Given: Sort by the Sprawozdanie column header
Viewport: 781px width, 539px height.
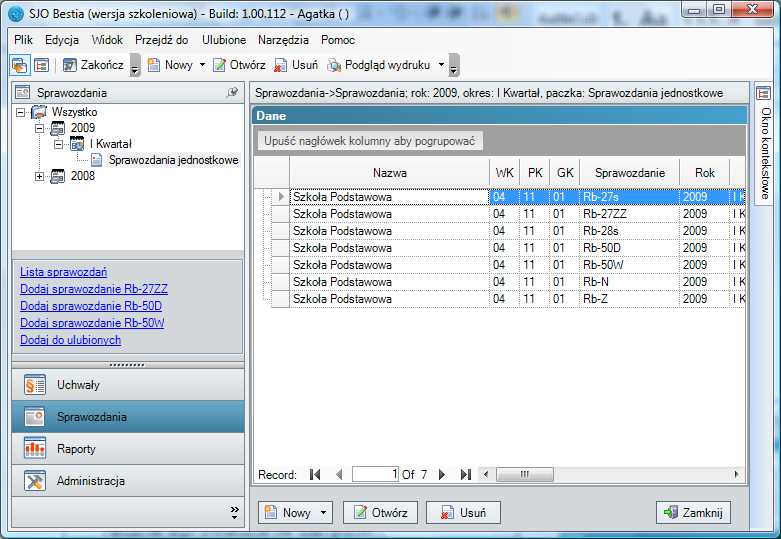Looking at the screenshot, I should pos(630,173).
